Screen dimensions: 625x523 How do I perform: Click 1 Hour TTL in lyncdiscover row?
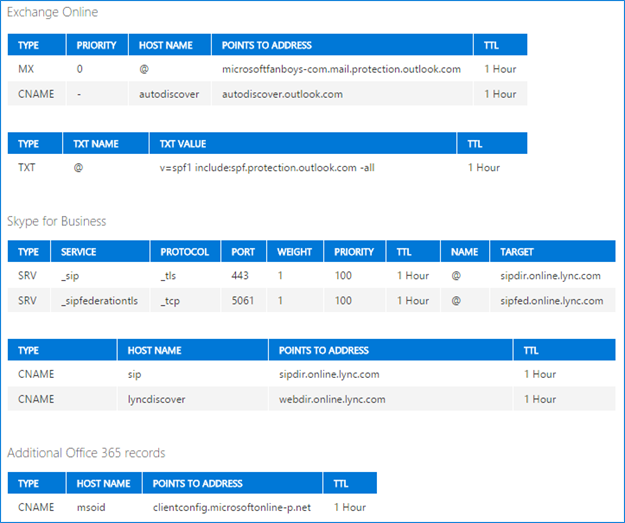[540, 399]
